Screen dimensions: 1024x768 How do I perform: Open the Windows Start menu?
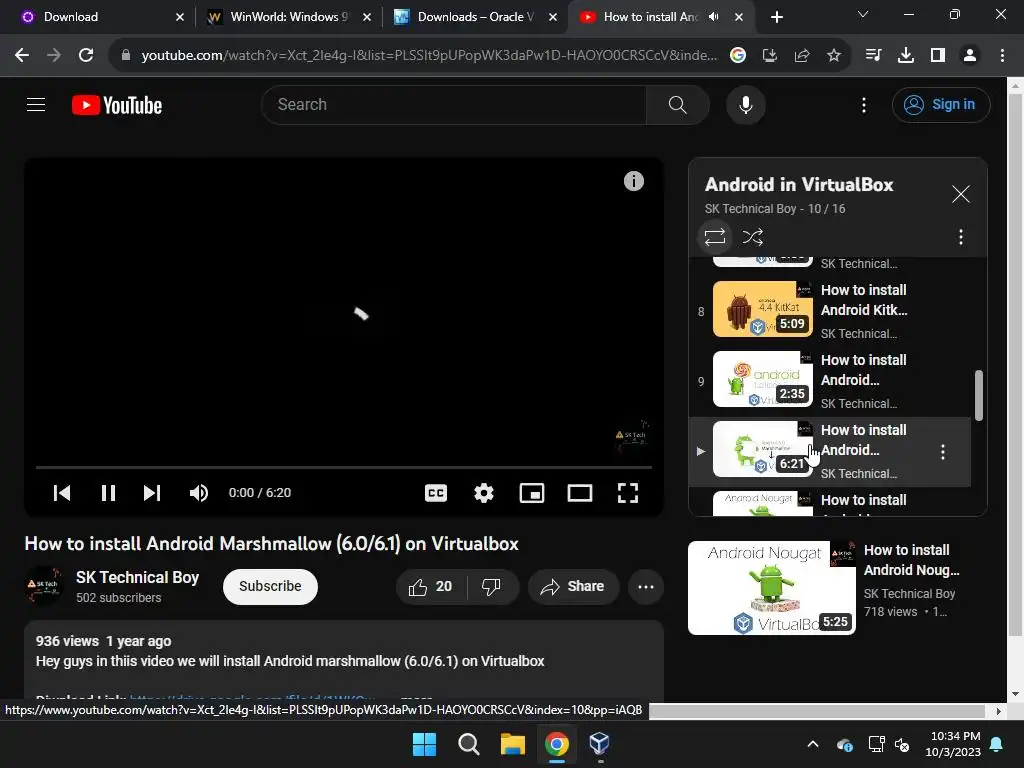point(424,744)
